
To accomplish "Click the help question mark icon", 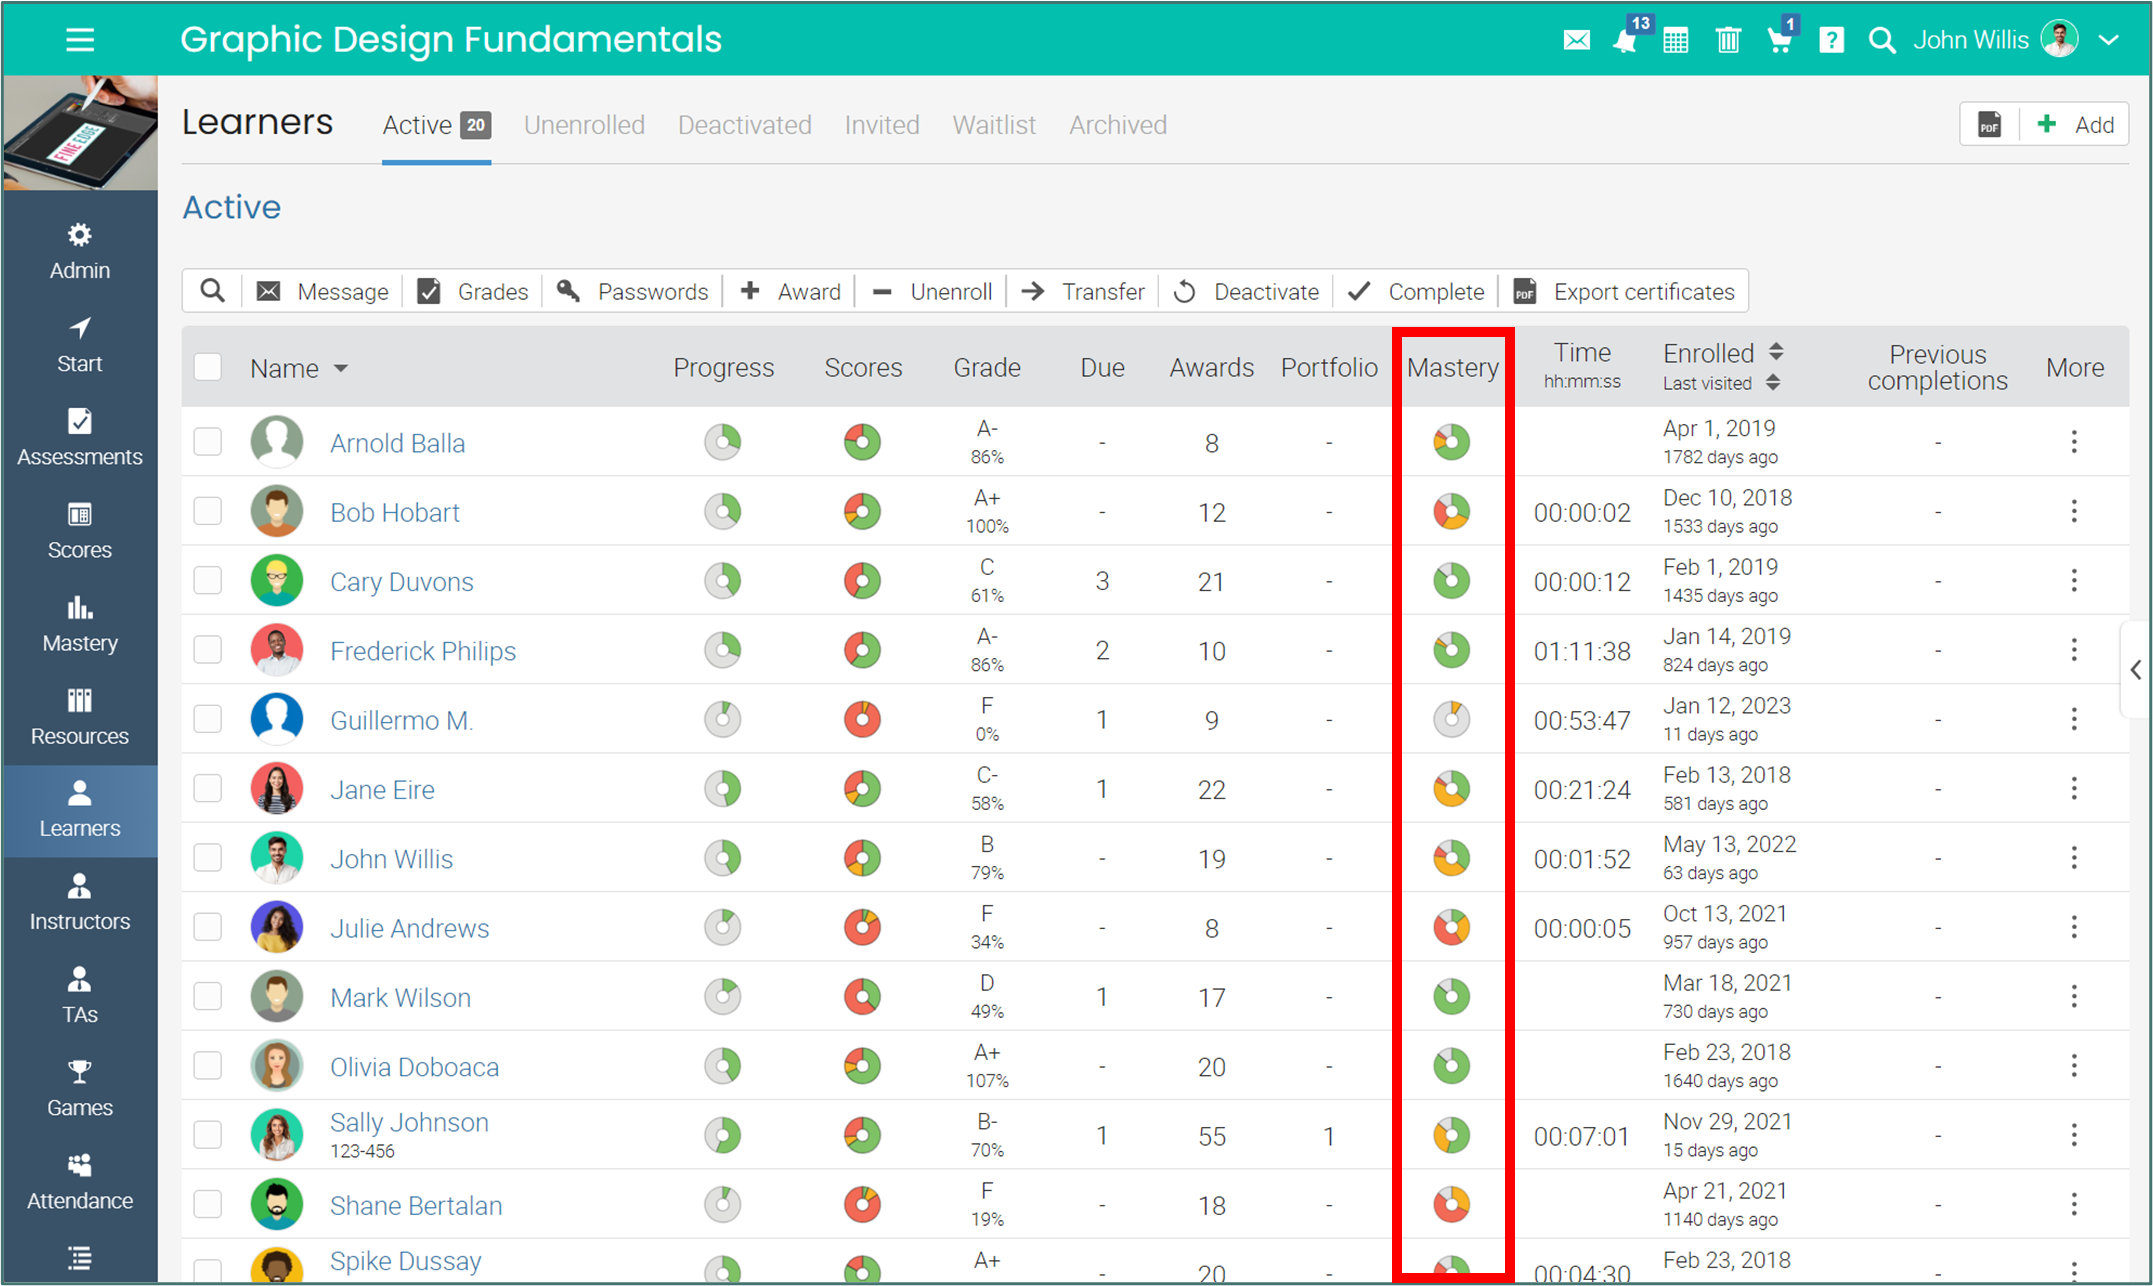I will coord(1831,40).
